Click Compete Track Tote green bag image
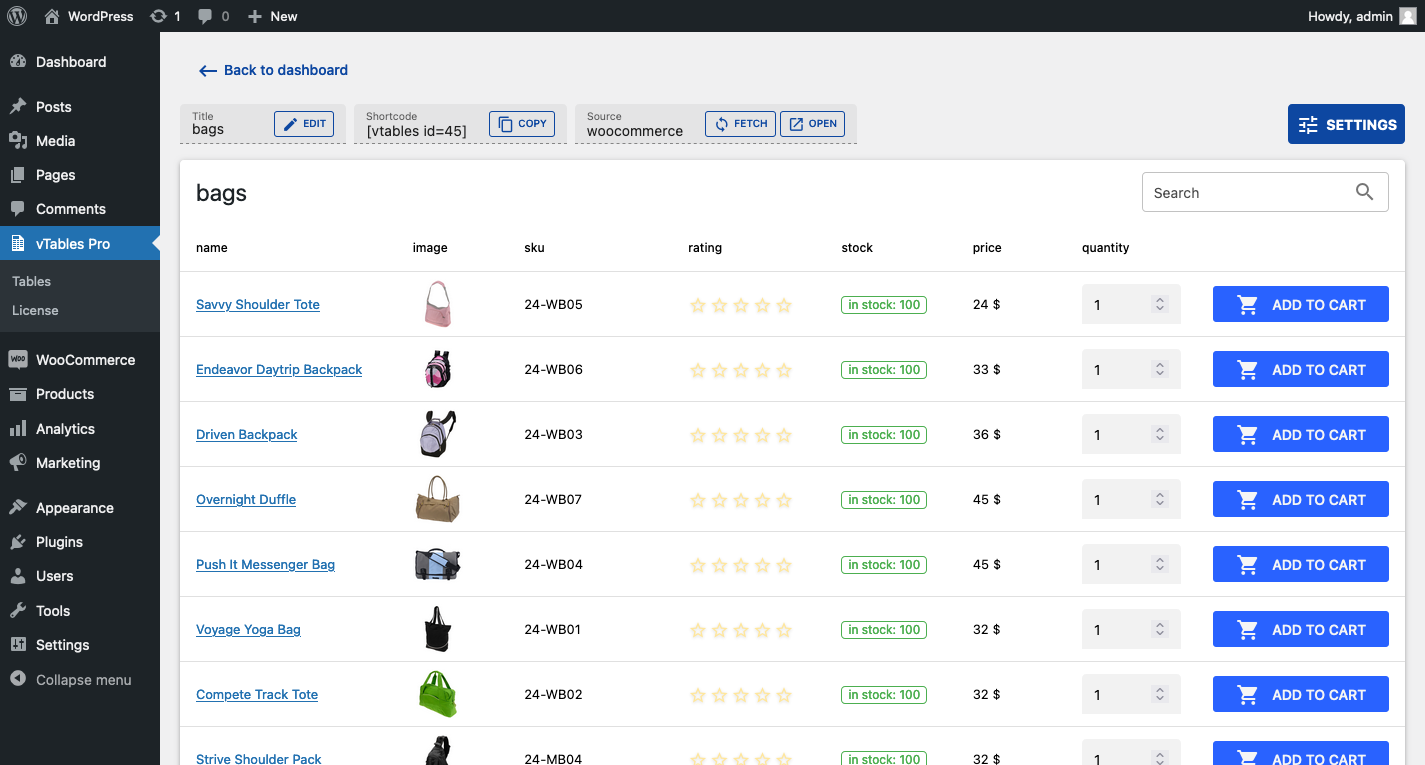The width and height of the screenshot is (1425, 765). [x=437, y=694]
